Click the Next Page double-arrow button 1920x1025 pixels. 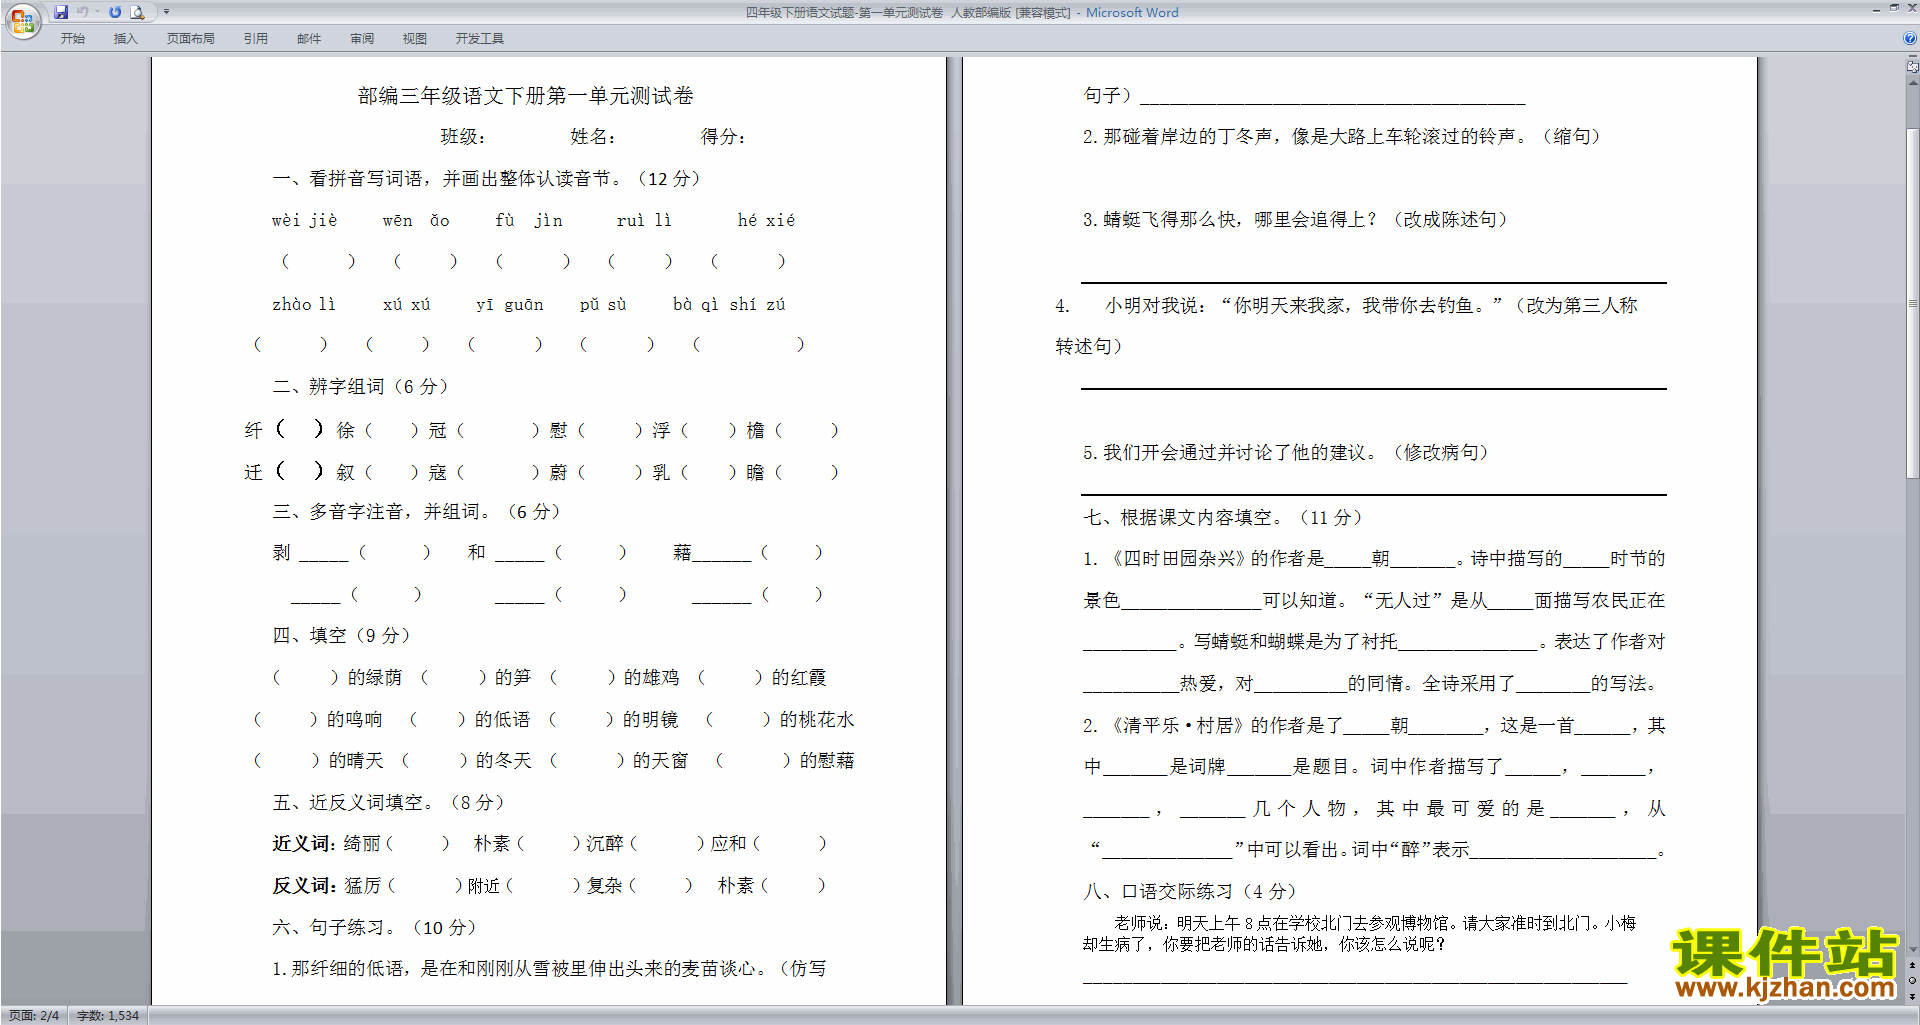click(x=1913, y=996)
